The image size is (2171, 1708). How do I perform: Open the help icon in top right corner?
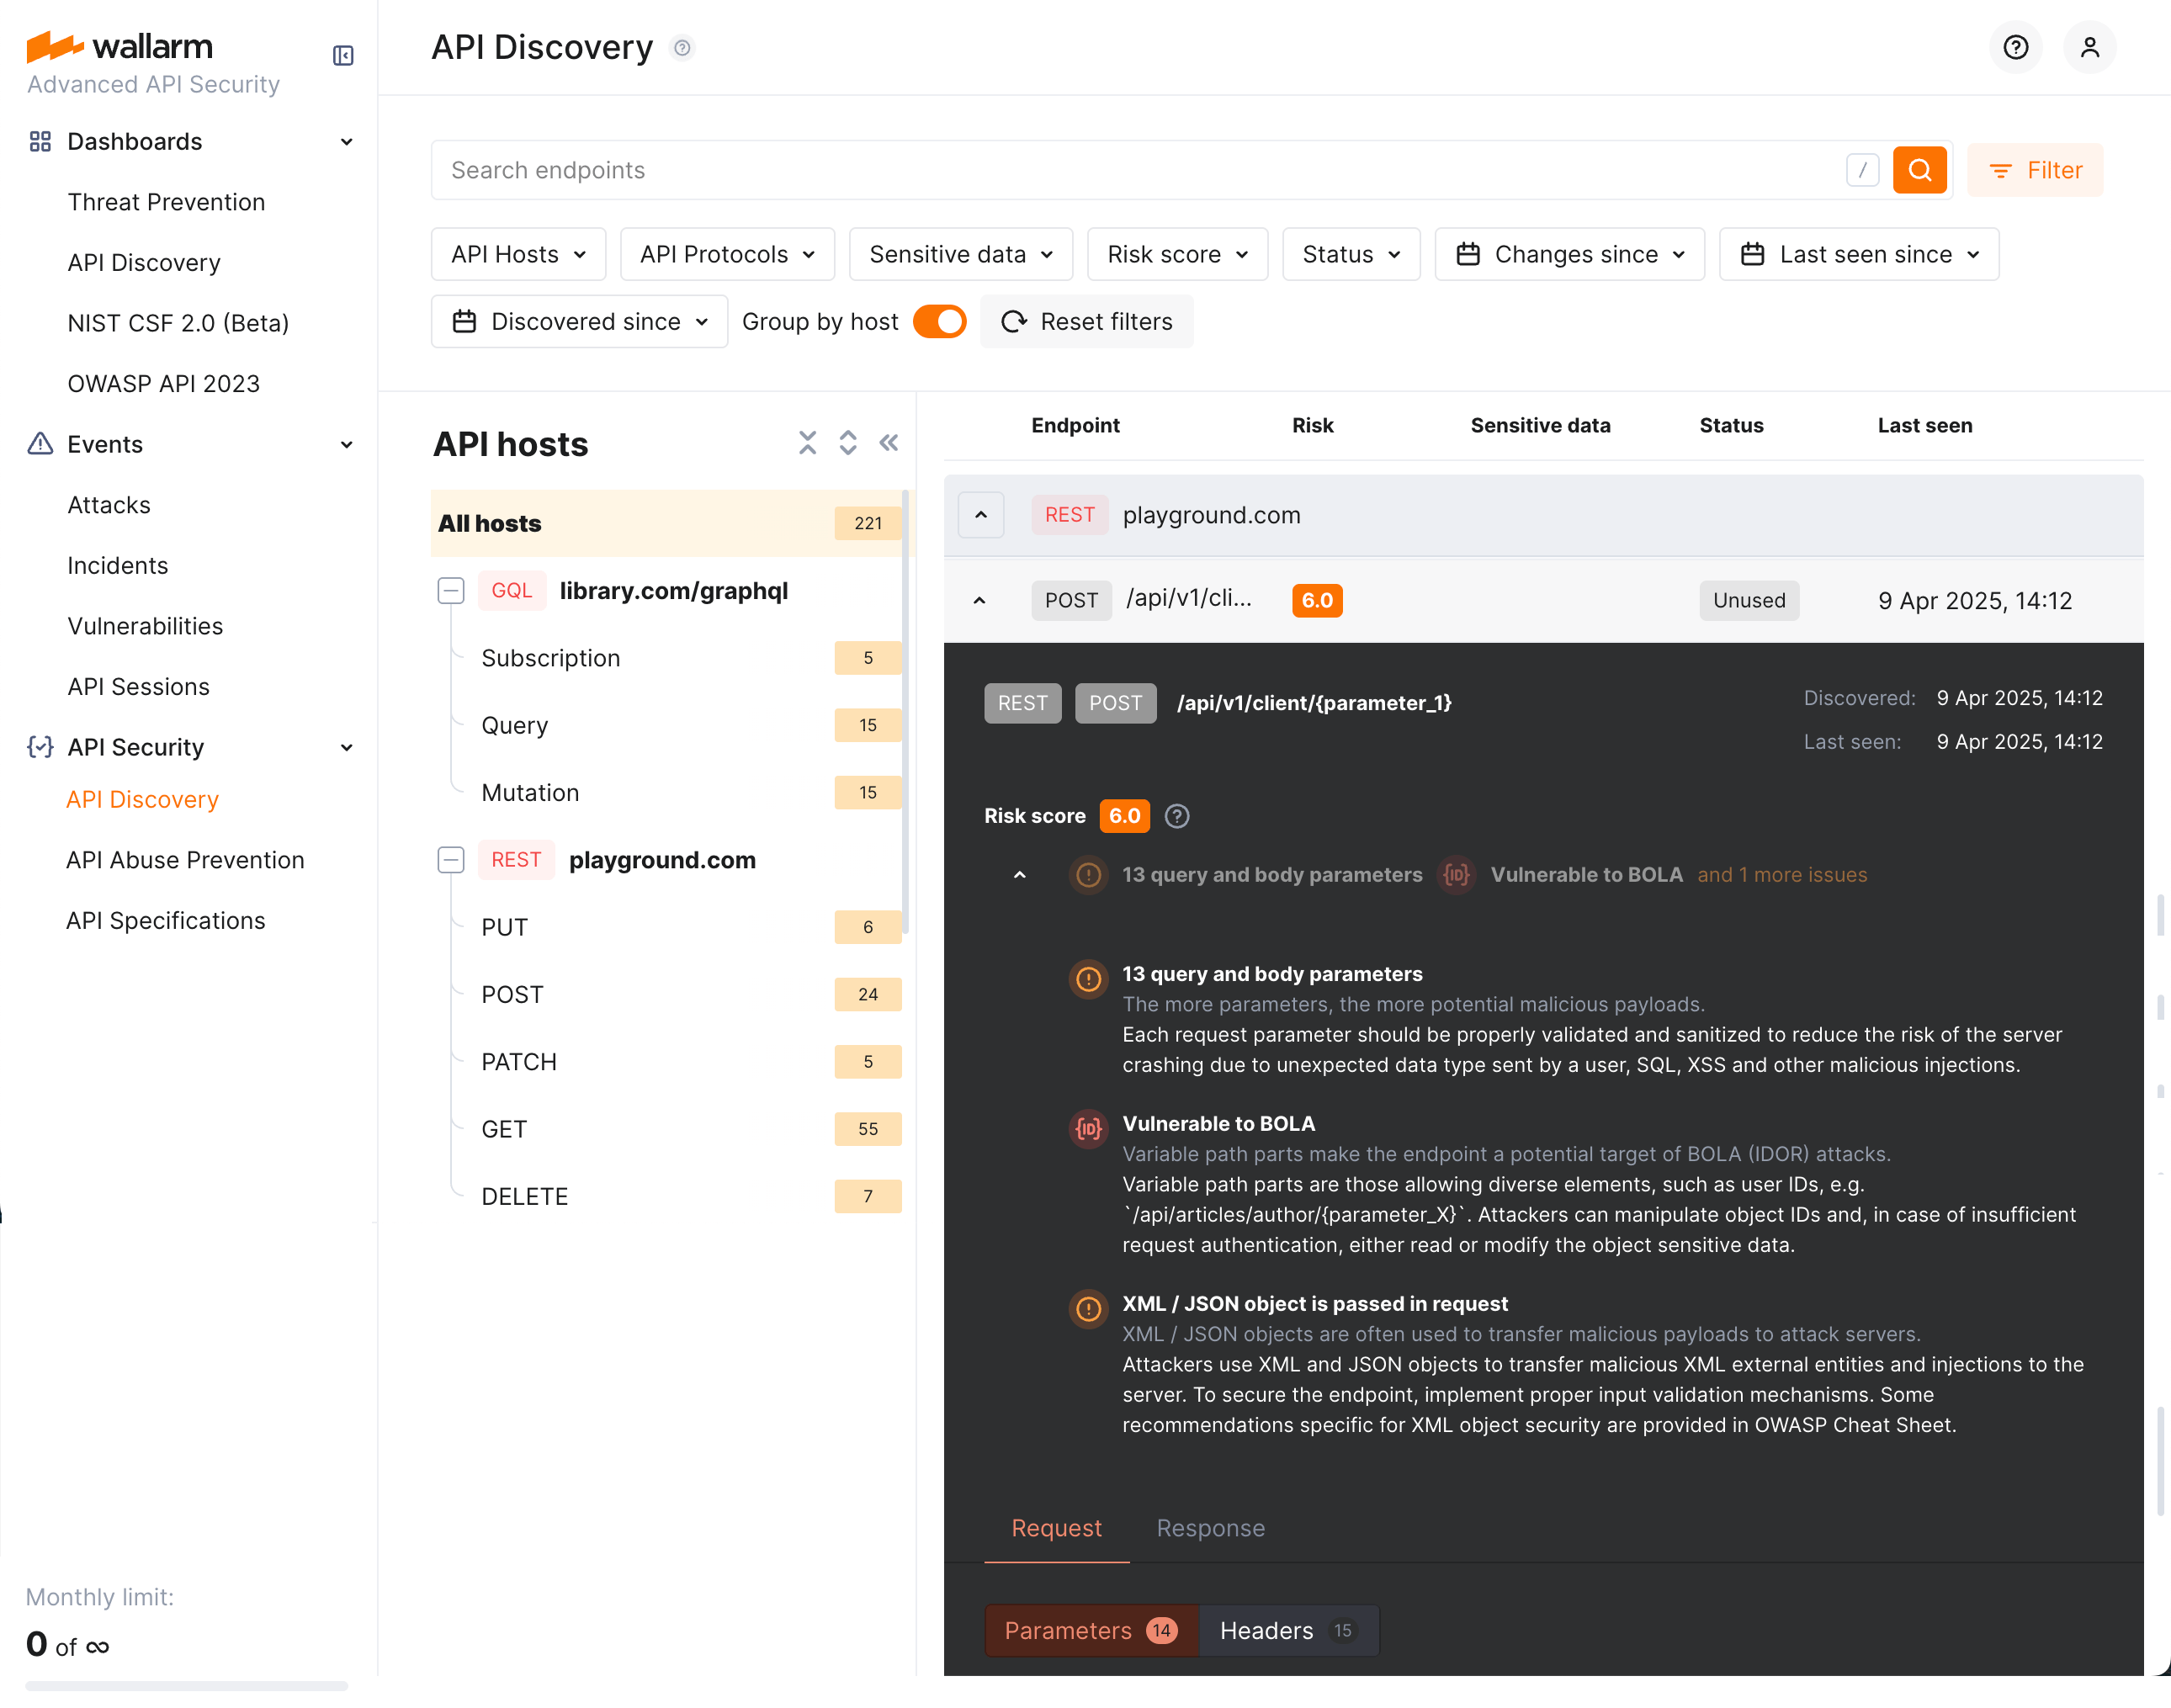pyautogui.click(x=2016, y=47)
